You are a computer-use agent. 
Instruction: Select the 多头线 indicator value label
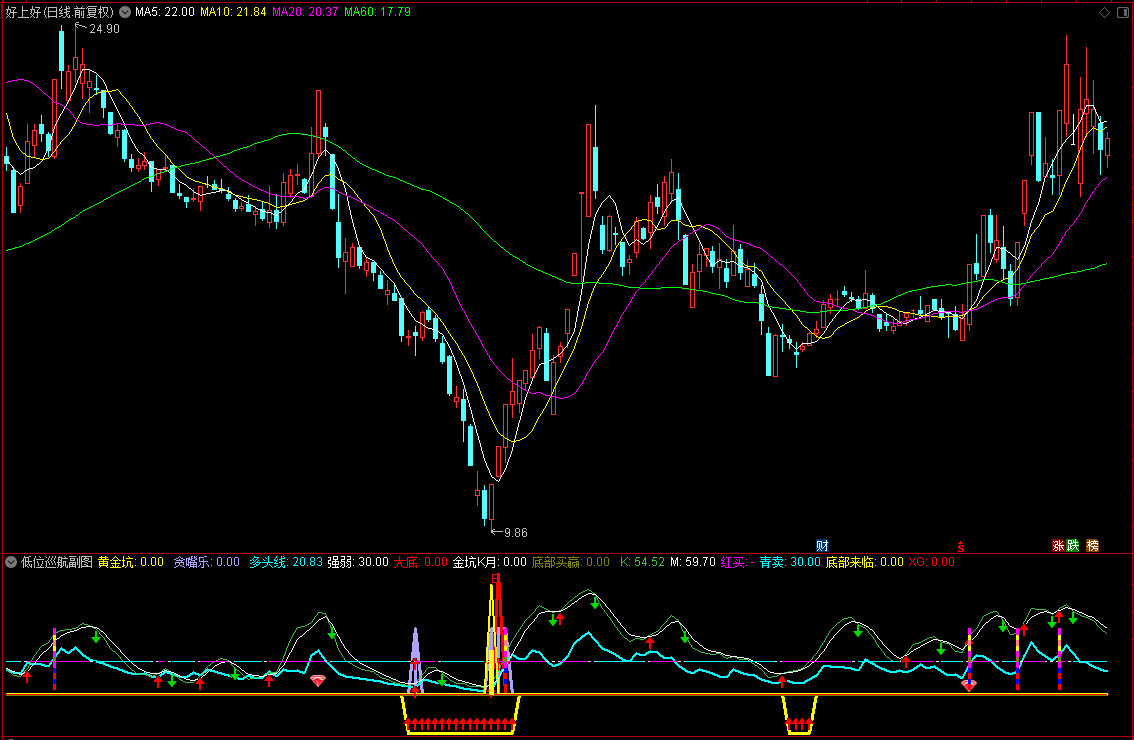point(286,562)
